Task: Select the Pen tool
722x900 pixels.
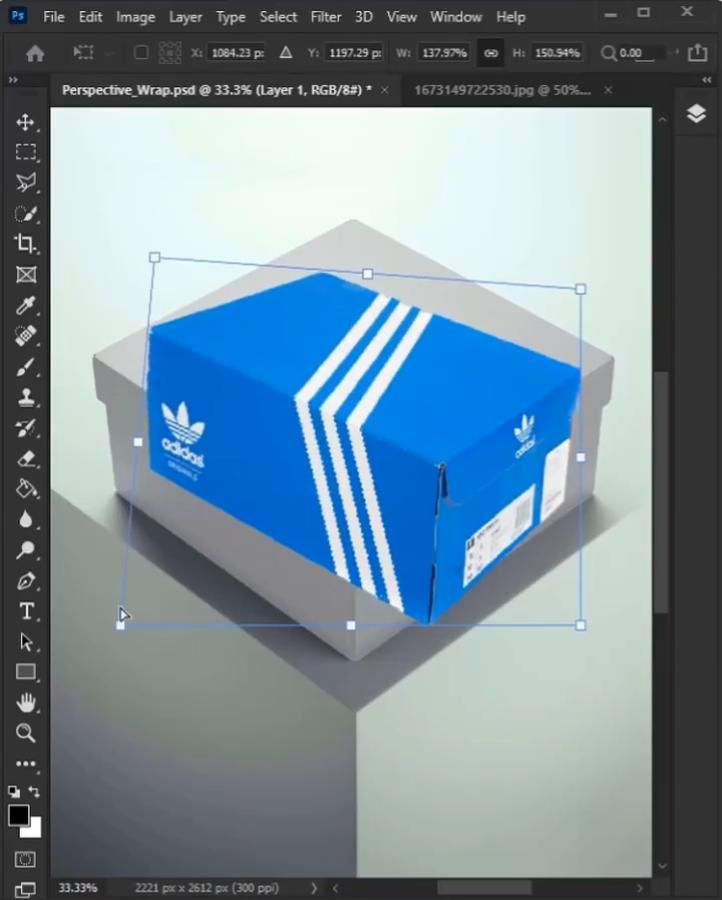Action: point(25,581)
